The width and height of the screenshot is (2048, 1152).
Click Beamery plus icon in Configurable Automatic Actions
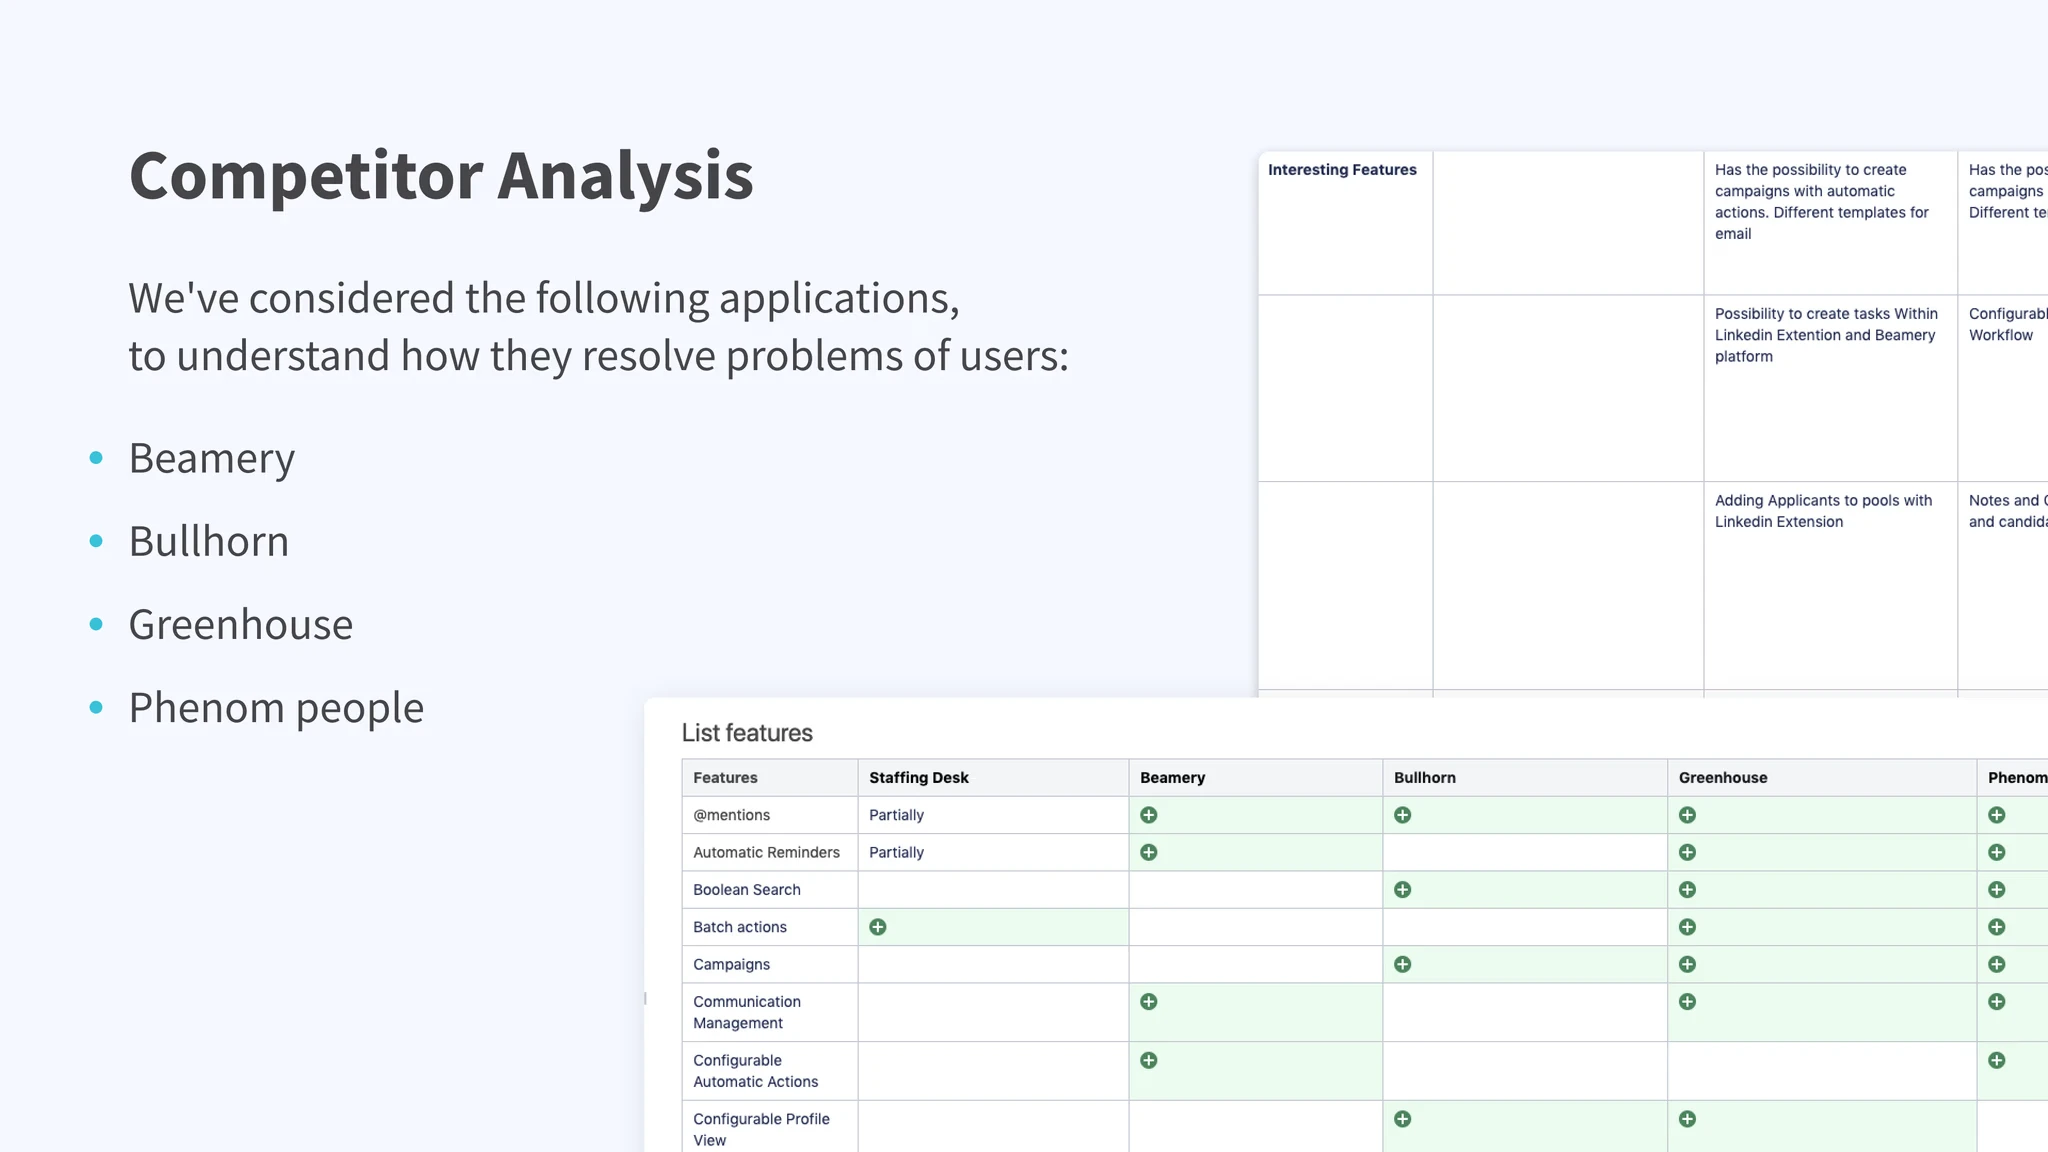tap(1149, 1061)
